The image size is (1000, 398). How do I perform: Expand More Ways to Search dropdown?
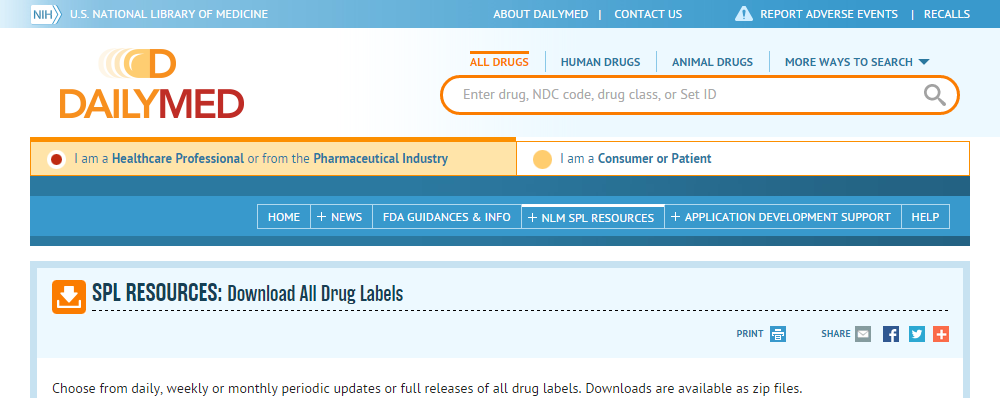pyautogui.click(x=857, y=62)
